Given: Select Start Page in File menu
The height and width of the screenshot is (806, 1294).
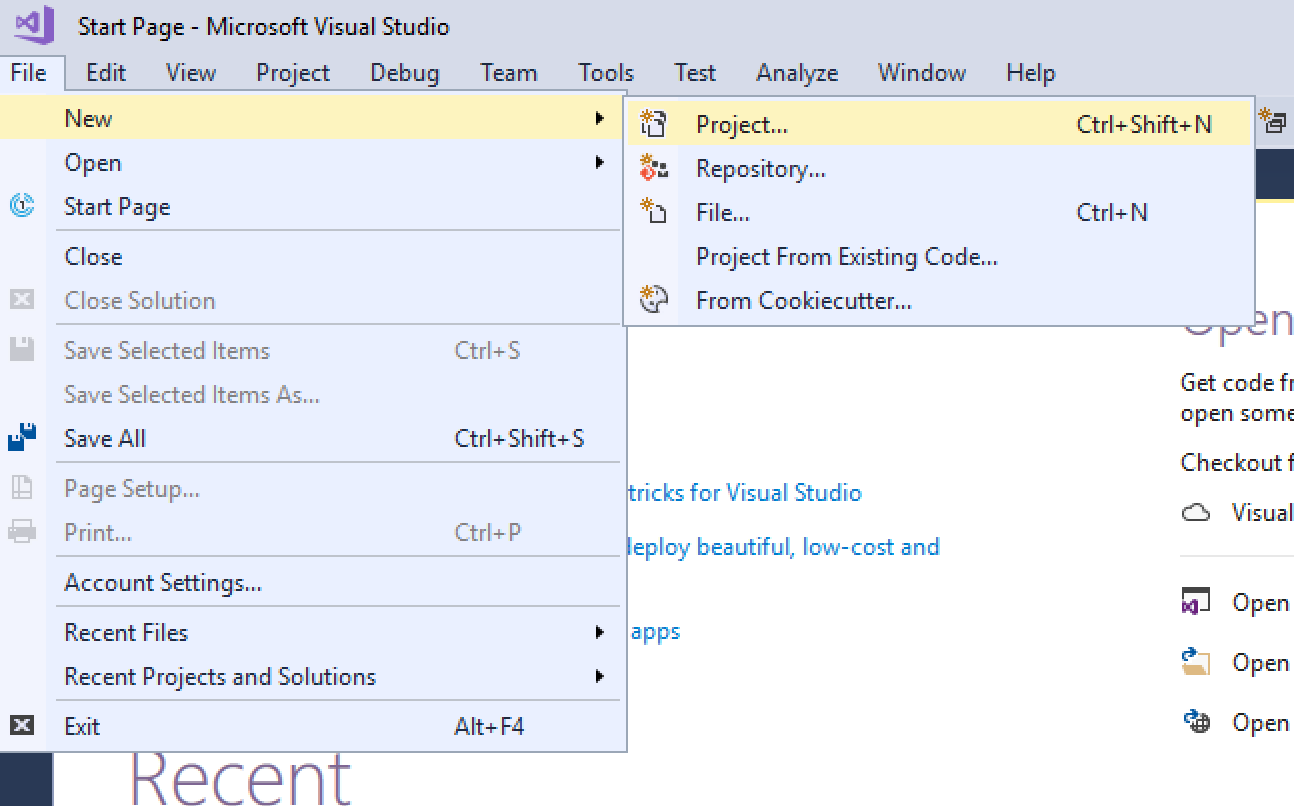Looking at the screenshot, I should point(312,206).
